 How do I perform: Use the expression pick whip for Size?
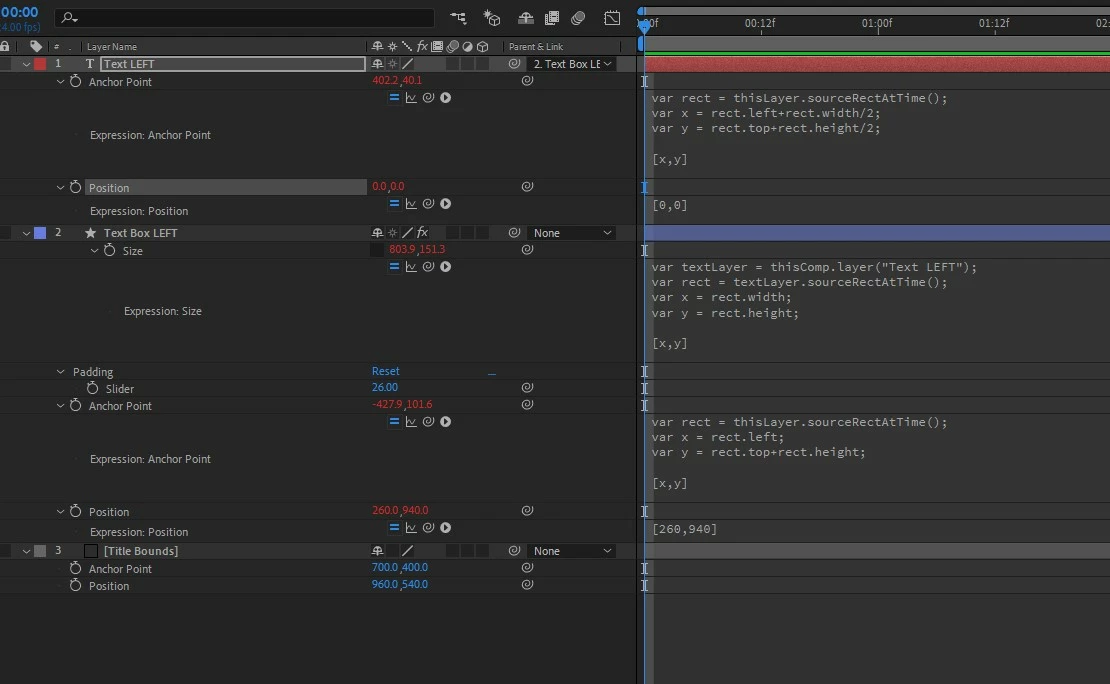pos(428,267)
